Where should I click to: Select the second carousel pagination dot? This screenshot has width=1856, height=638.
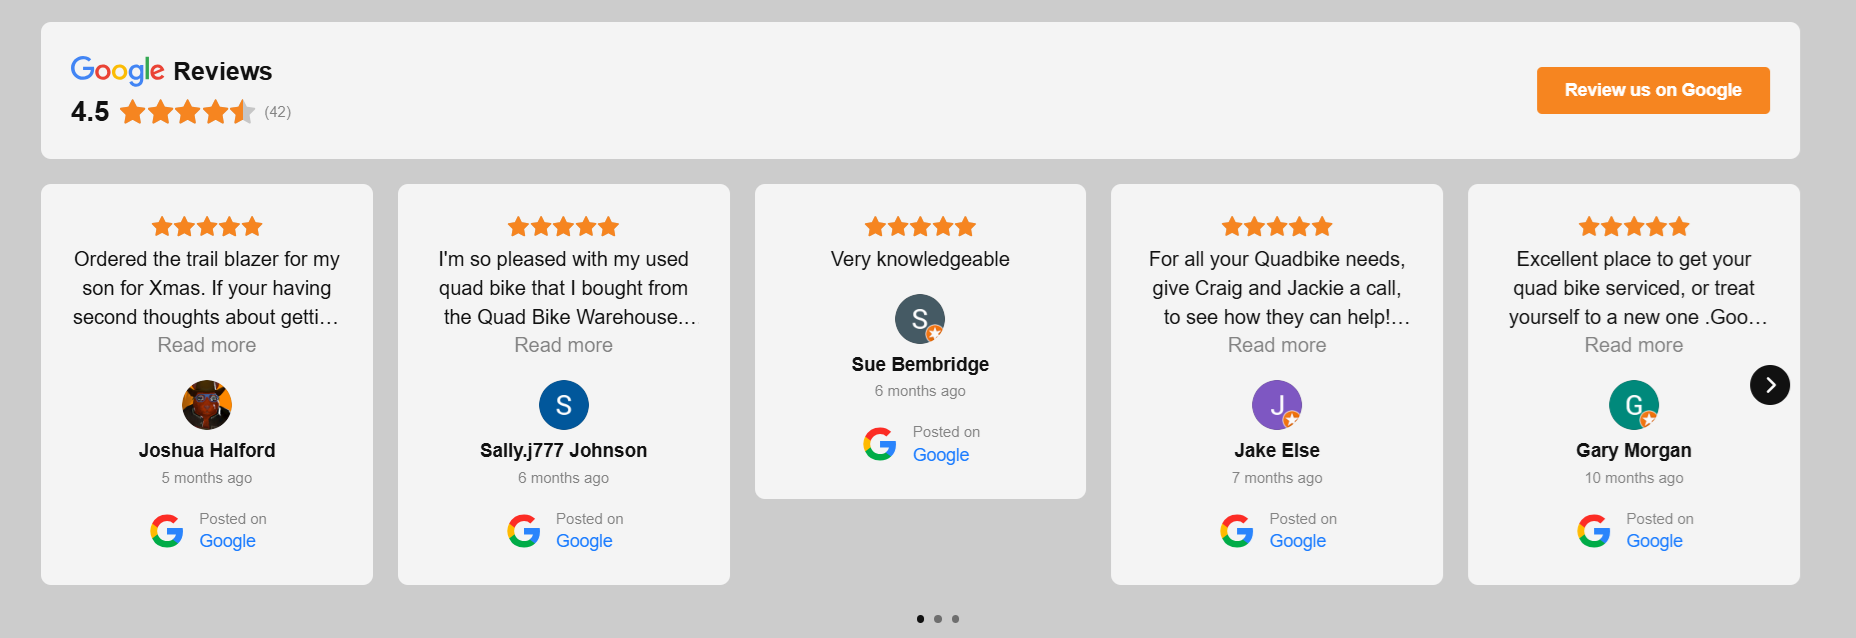point(938,619)
